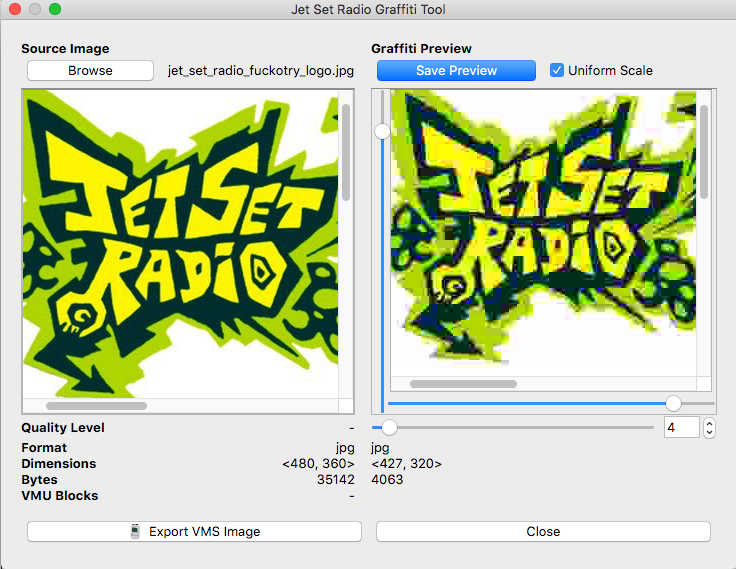Image resolution: width=736 pixels, height=569 pixels.
Task: Click the Graffiti Preview heading
Action: click(x=421, y=49)
